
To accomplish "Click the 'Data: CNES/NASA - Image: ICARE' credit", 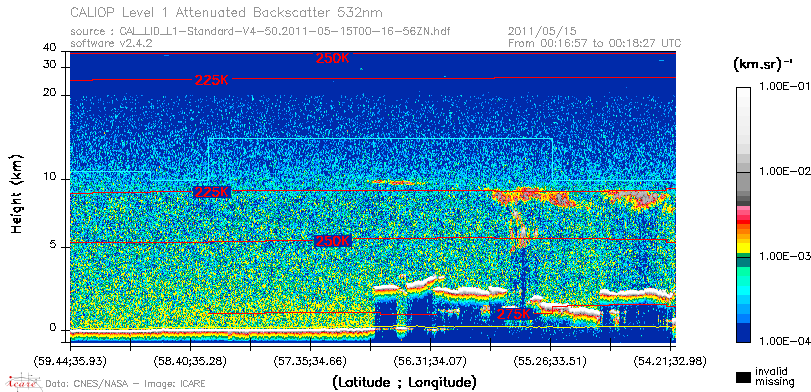I will pyautogui.click(x=126, y=384).
